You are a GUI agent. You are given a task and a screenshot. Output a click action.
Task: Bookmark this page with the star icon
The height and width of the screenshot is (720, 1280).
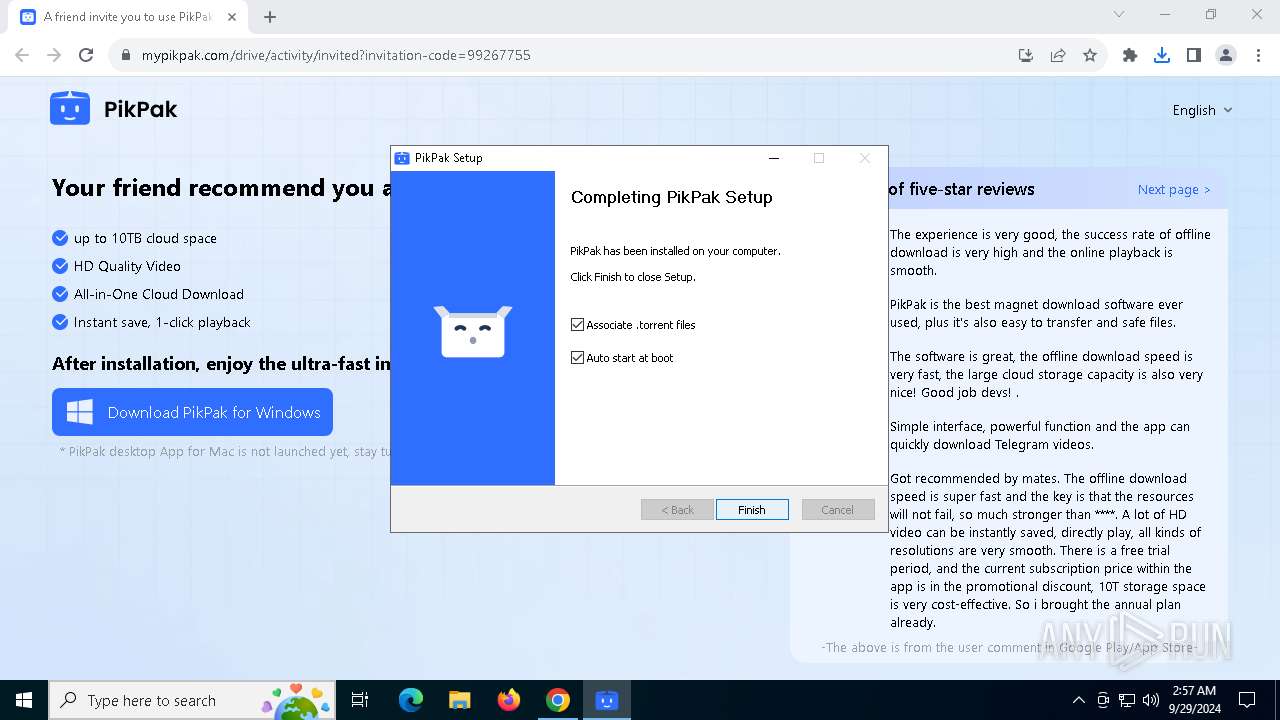[1090, 55]
